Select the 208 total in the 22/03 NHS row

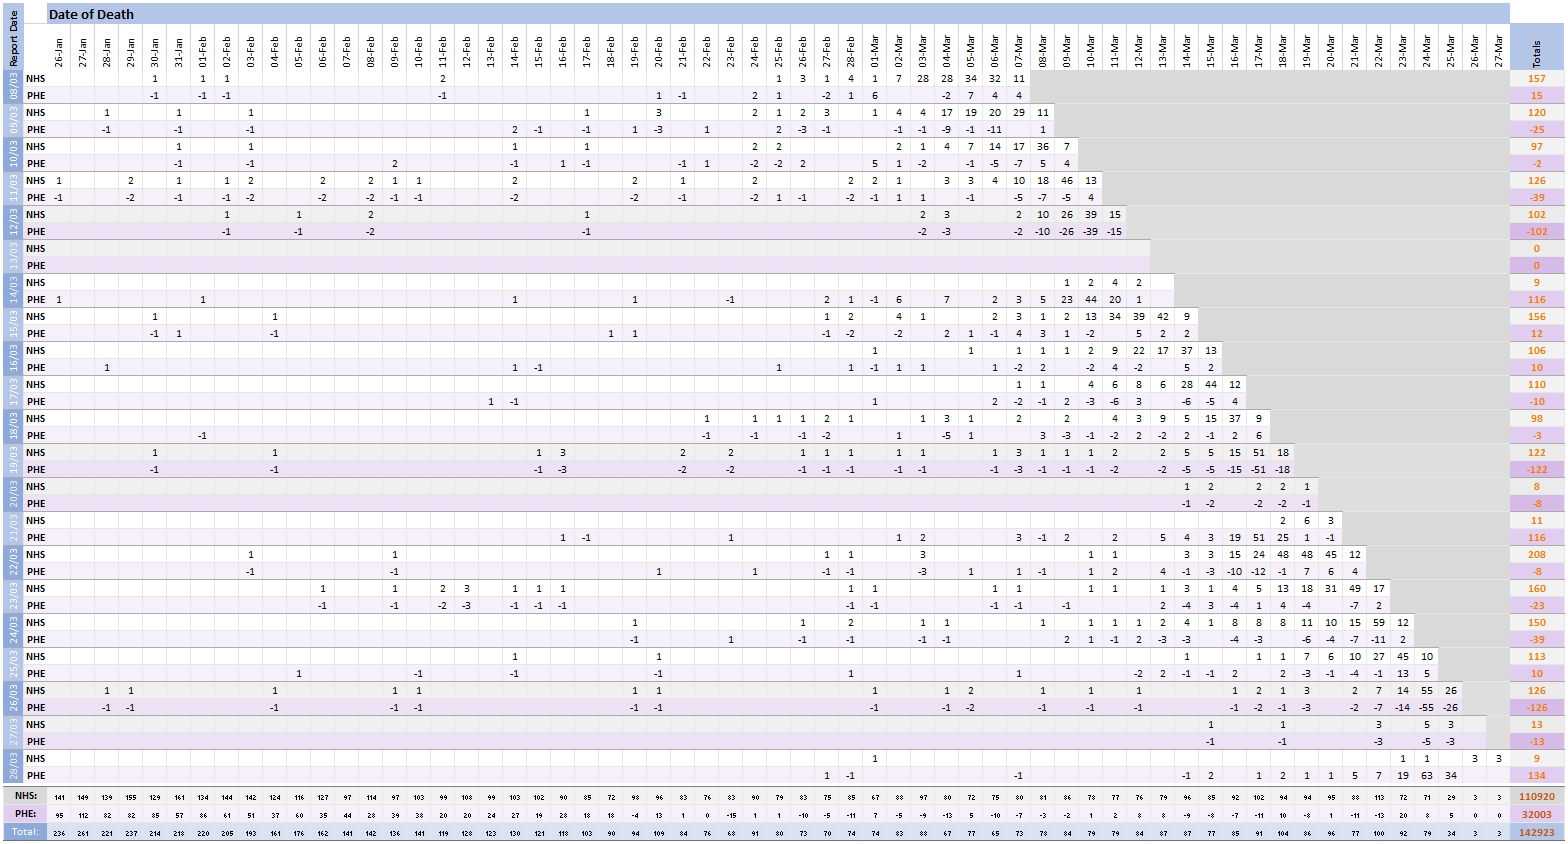click(x=1537, y=555)
